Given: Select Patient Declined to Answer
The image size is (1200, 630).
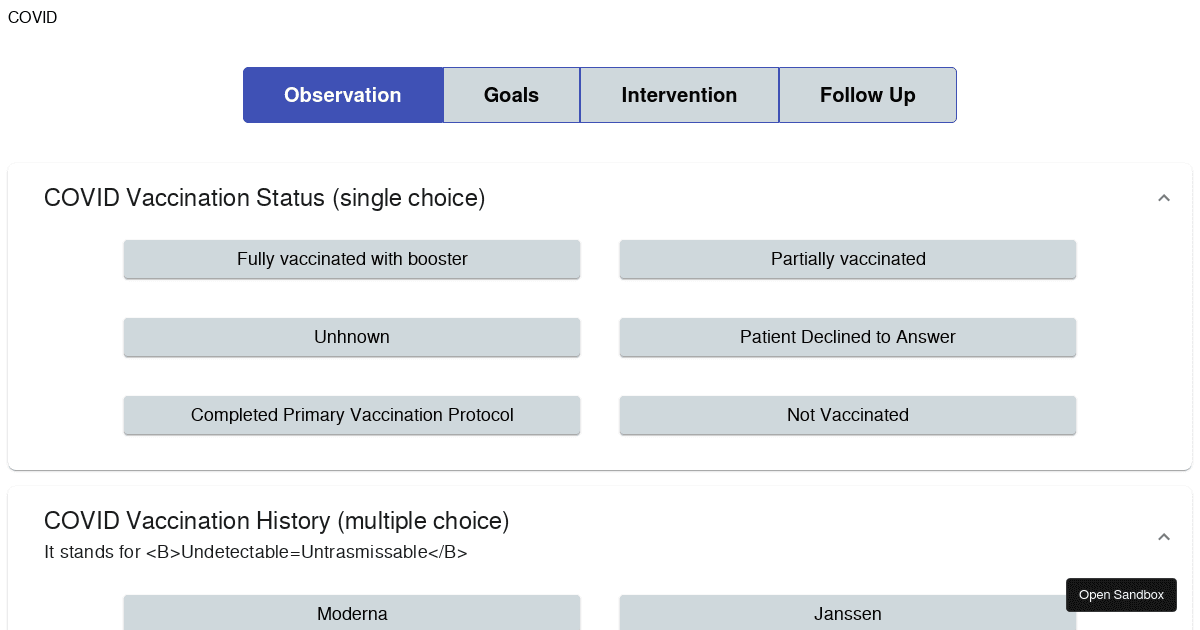Looking at the screenshot, I should coord(848,337).
